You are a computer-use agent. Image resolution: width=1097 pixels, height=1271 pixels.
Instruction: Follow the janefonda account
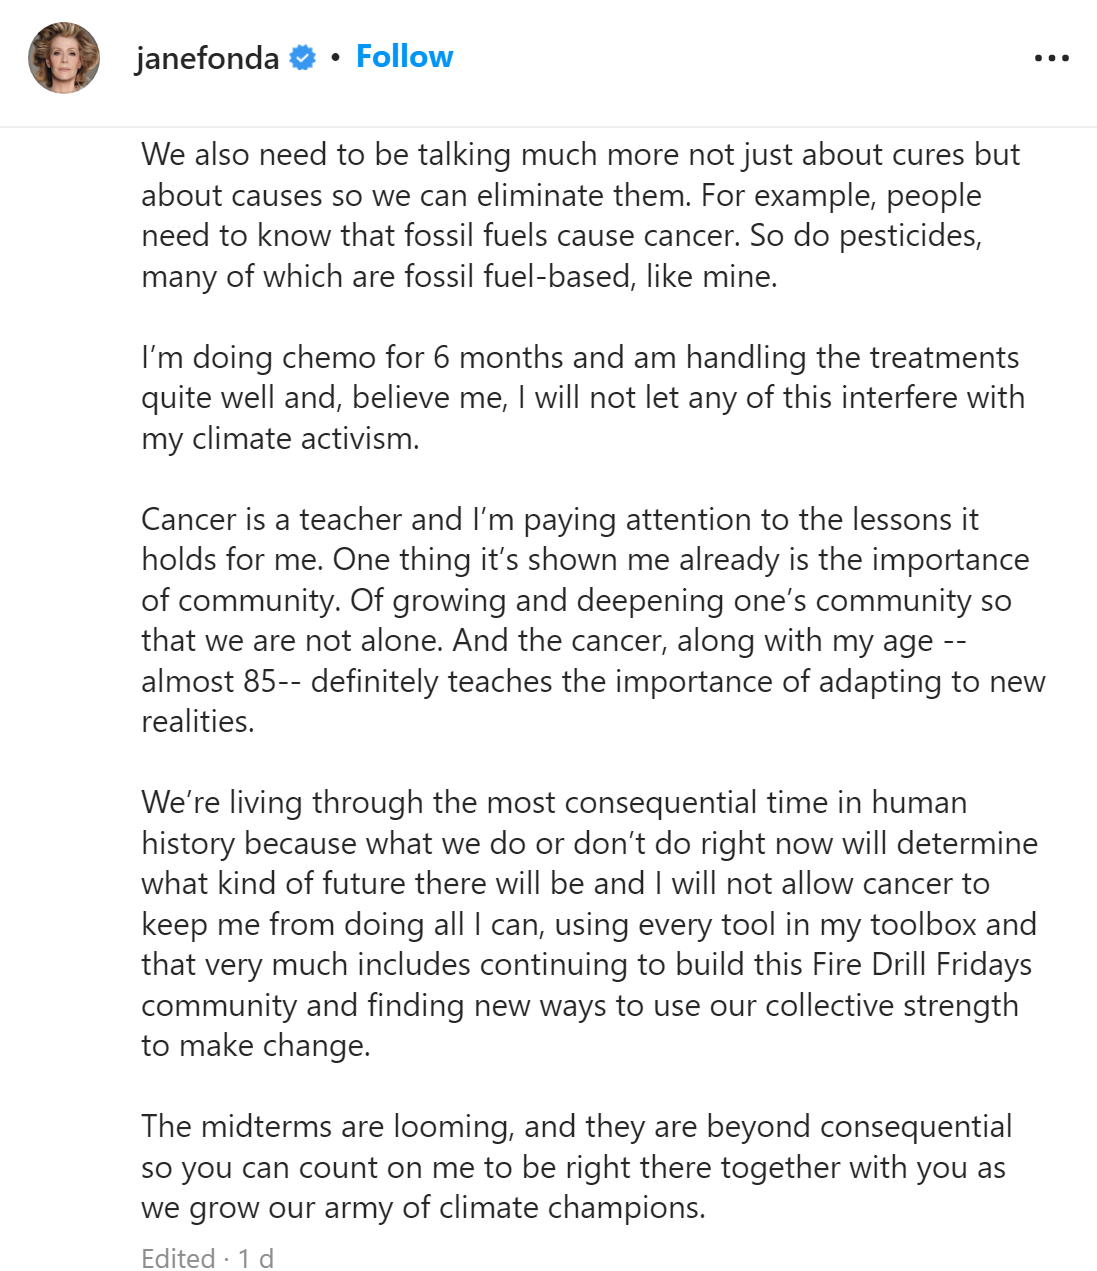pos(404,57)
